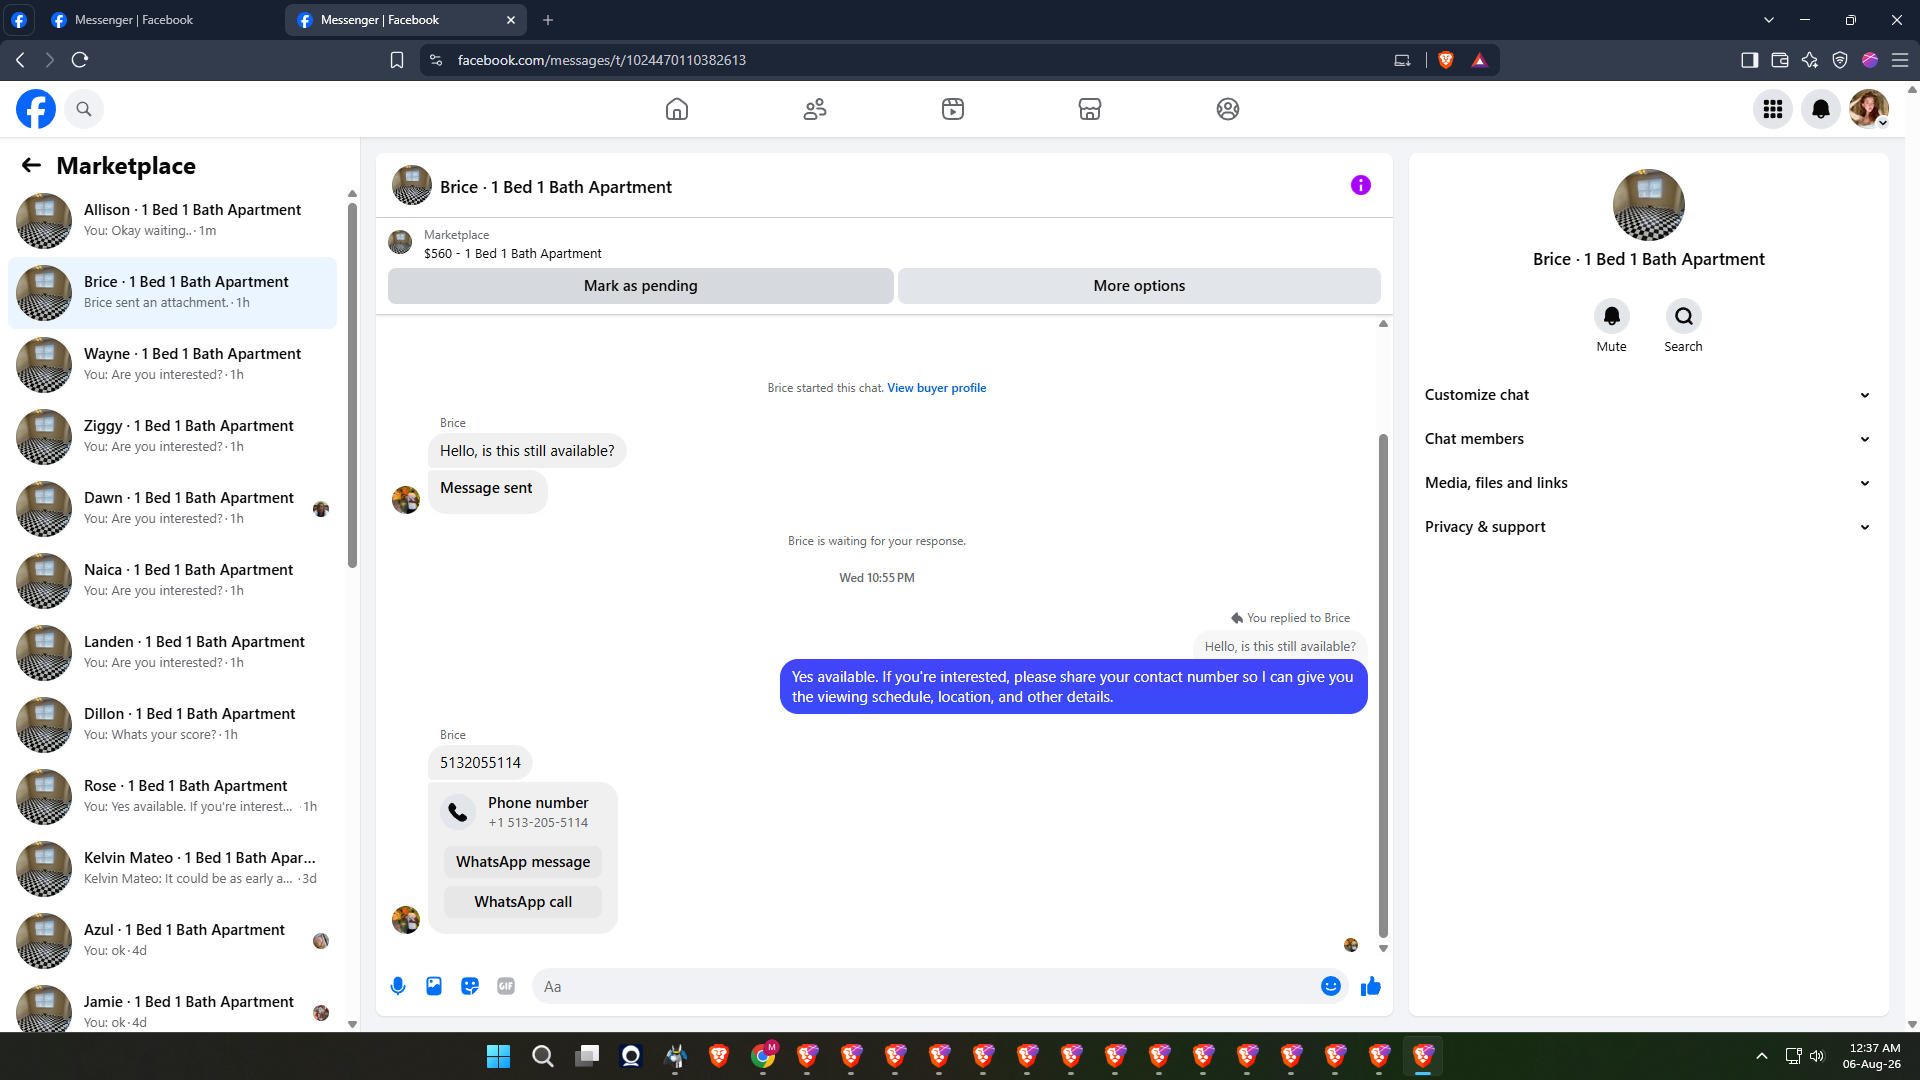This screenshot has height=1080, width=1920.
Task: Open the Friends icon in top navigation
Action: point(815,109)
